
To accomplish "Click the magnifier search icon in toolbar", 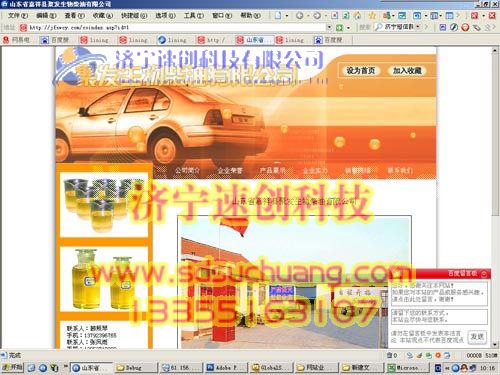I will pyautogui.click(x=378, y=27).
